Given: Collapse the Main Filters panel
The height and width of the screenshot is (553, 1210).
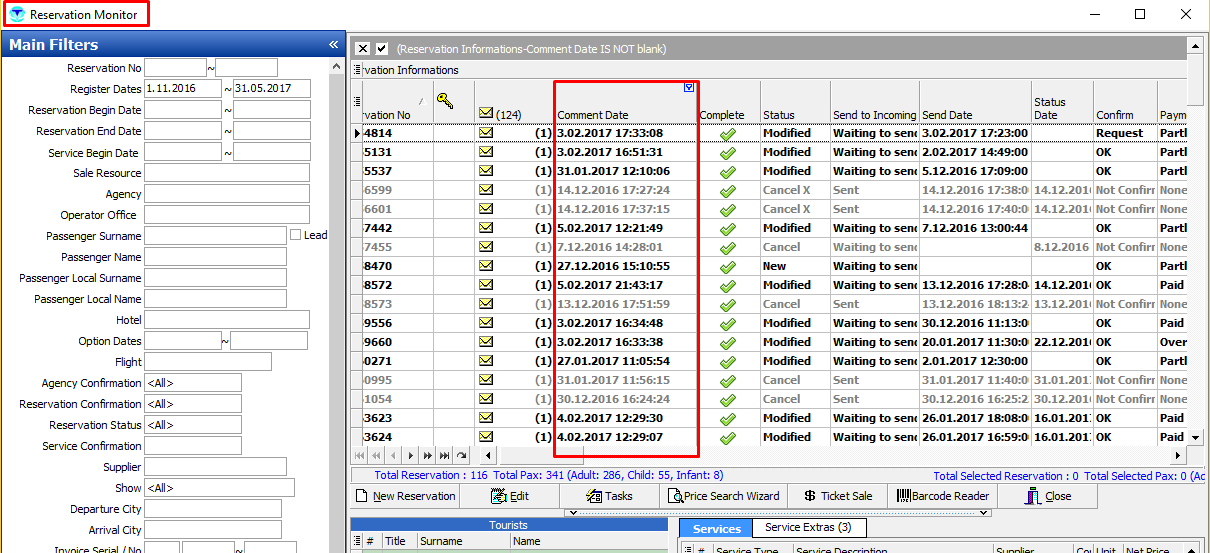Looking at the screenshot, I should tap(333, 45).
